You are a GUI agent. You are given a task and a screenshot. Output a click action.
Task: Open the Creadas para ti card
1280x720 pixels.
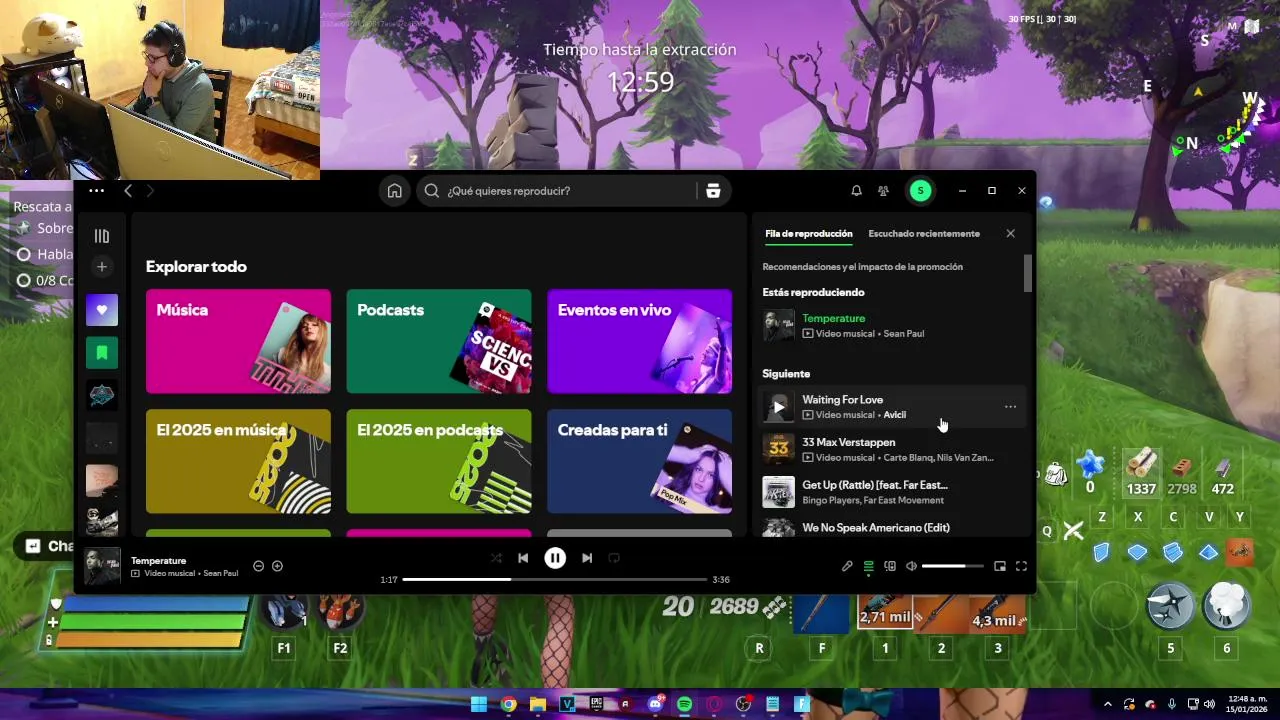[x=640, y=461]
